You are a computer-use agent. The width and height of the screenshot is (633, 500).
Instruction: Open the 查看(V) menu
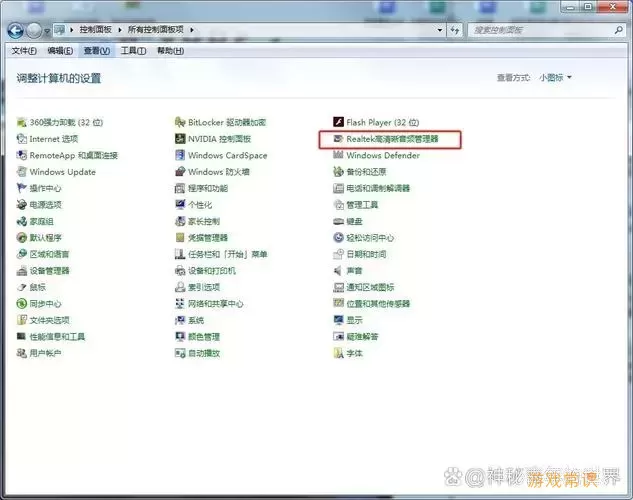(x=97, y=51)
